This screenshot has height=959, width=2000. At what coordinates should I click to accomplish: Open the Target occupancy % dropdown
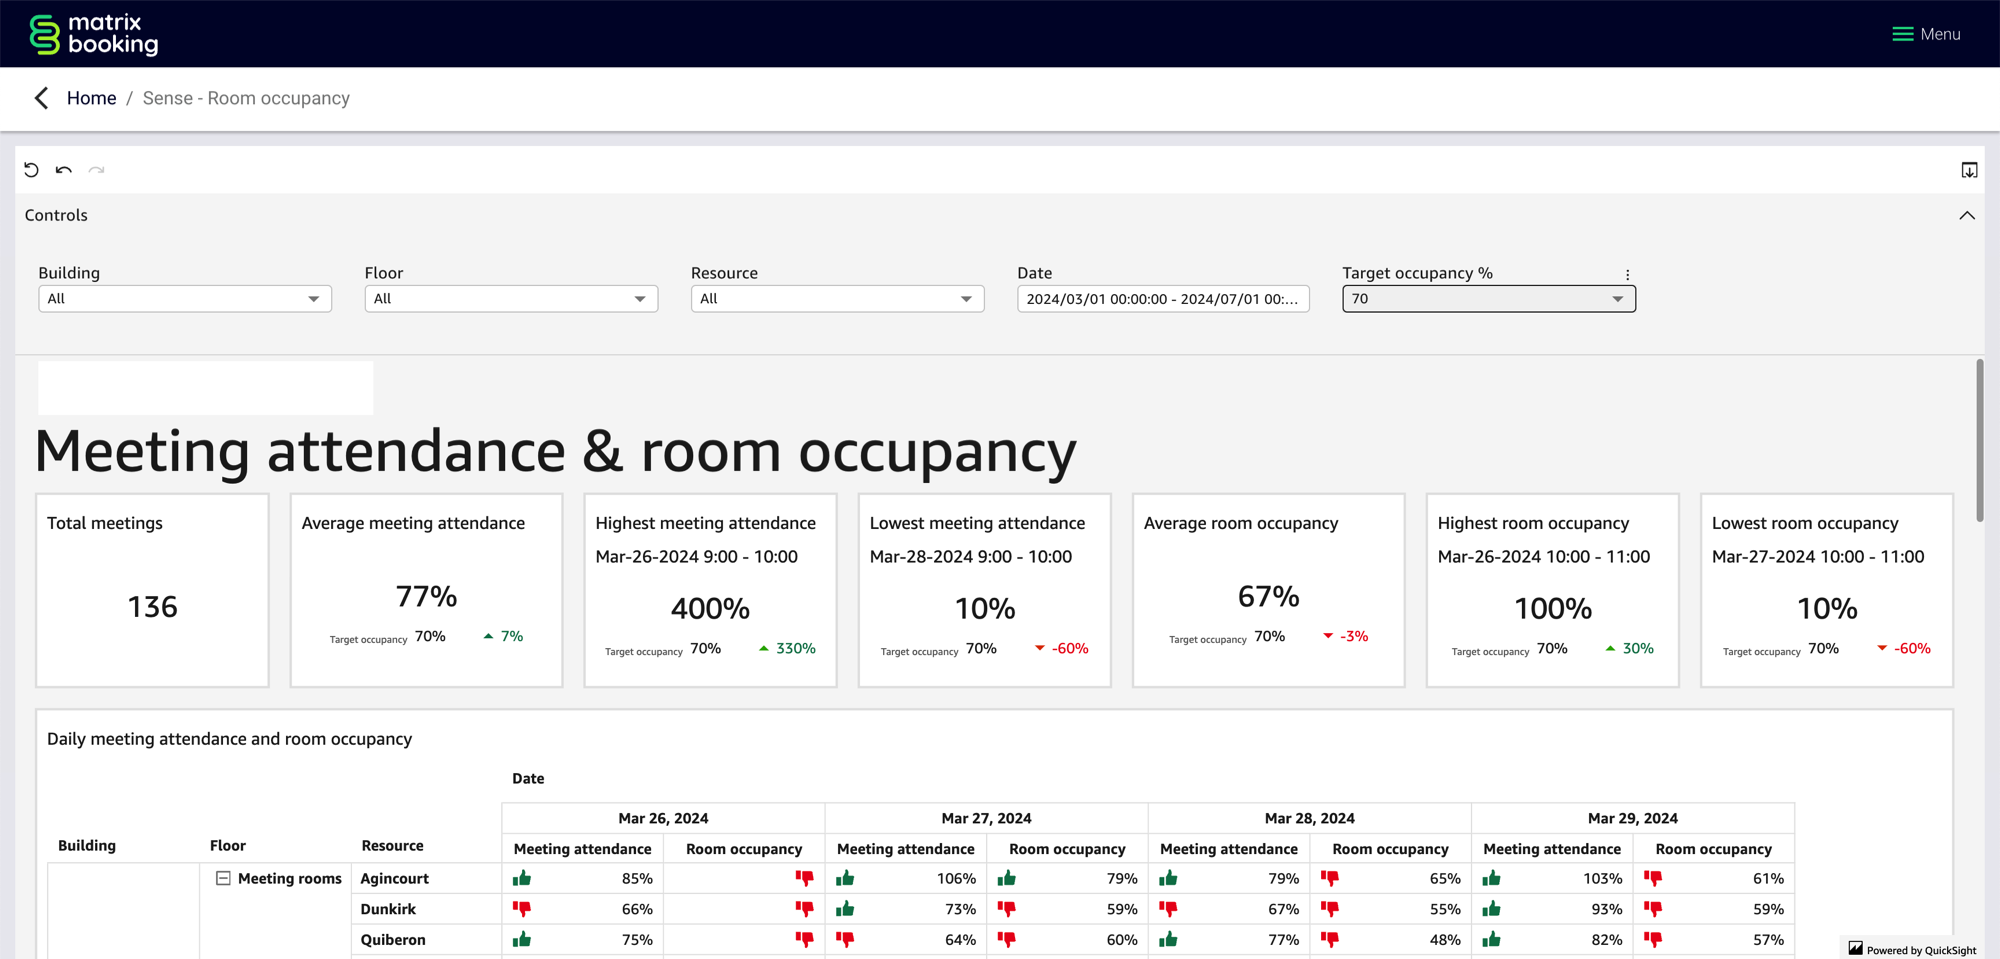[x=1488, y=299]
